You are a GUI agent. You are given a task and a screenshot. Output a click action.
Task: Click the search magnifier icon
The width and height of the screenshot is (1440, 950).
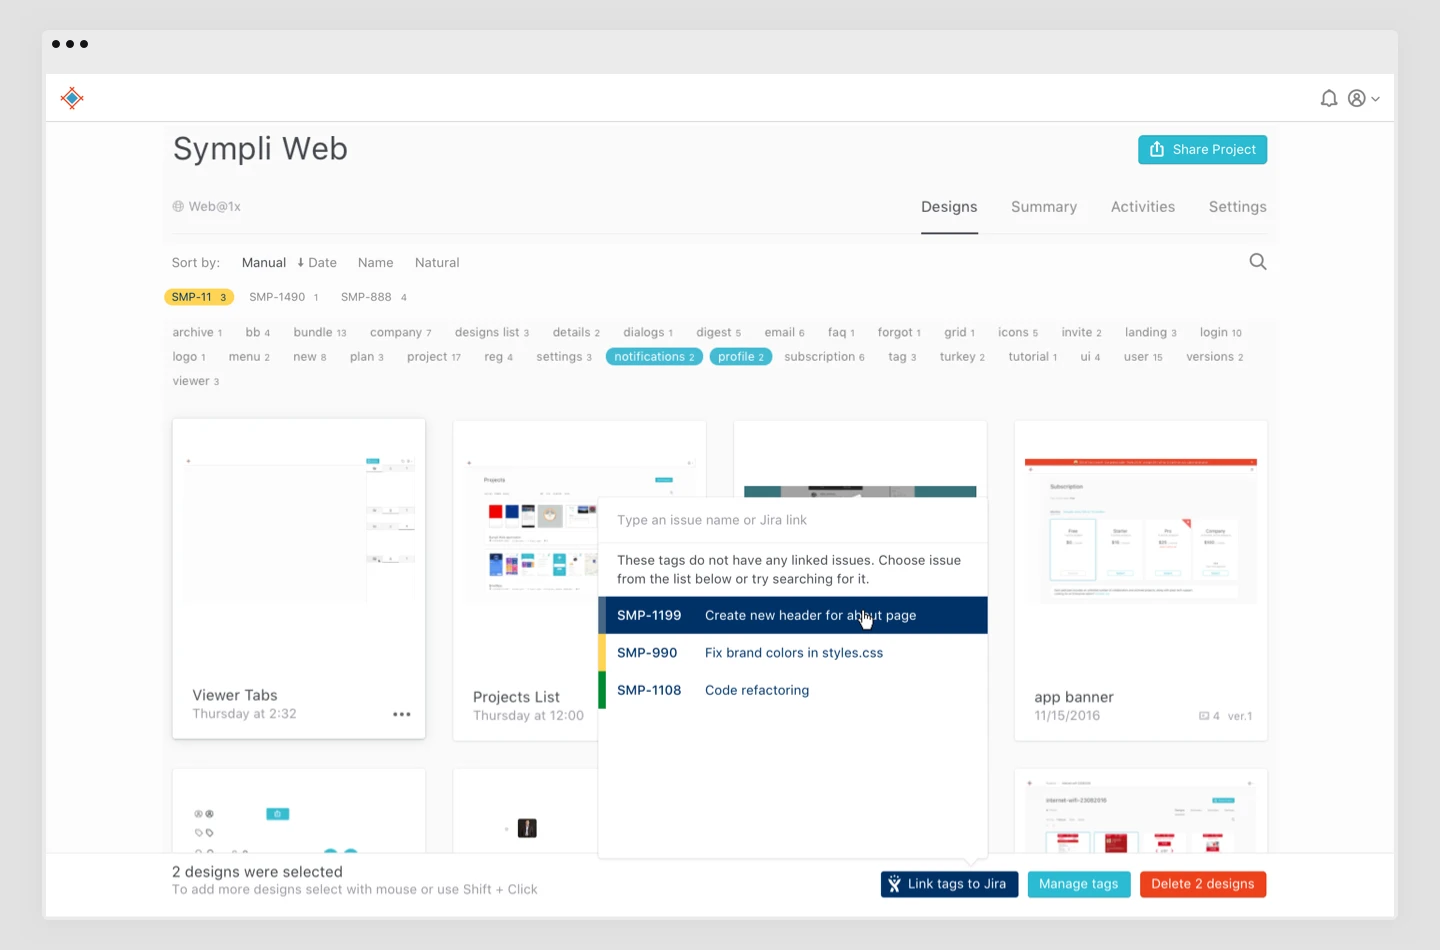1257,262
